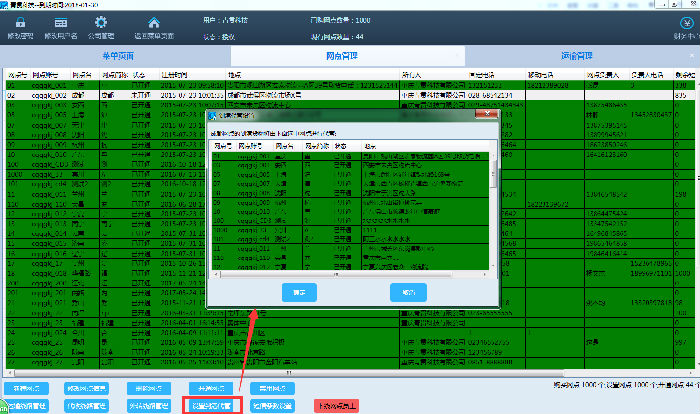Click the 返回菜单页面 home icon
This screenshot has height=414, width=700.
pos(153,23)
